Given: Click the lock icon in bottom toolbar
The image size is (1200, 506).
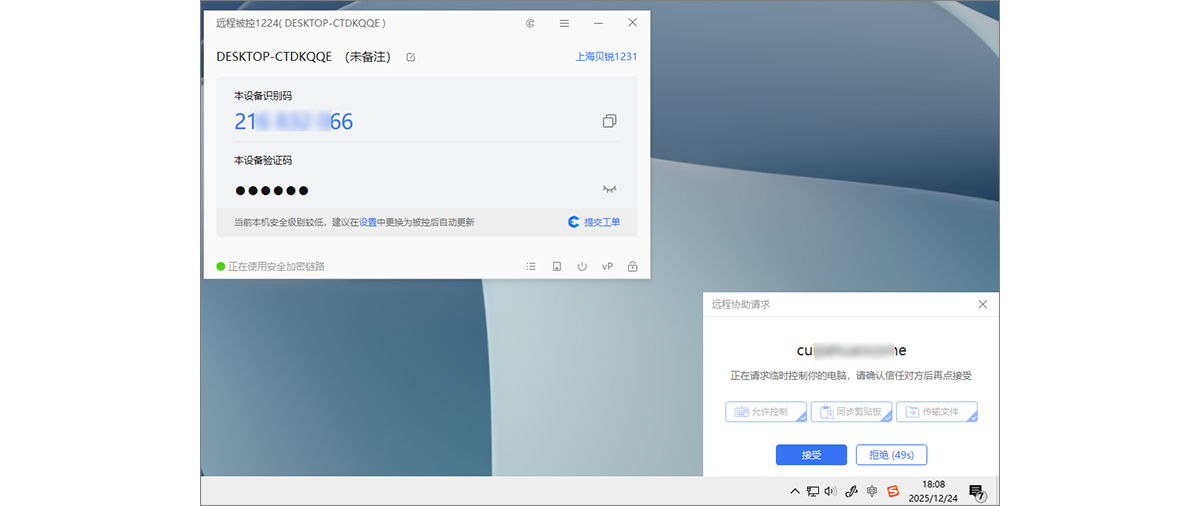Looking at the screenshot, I should (x=632, y=267).
